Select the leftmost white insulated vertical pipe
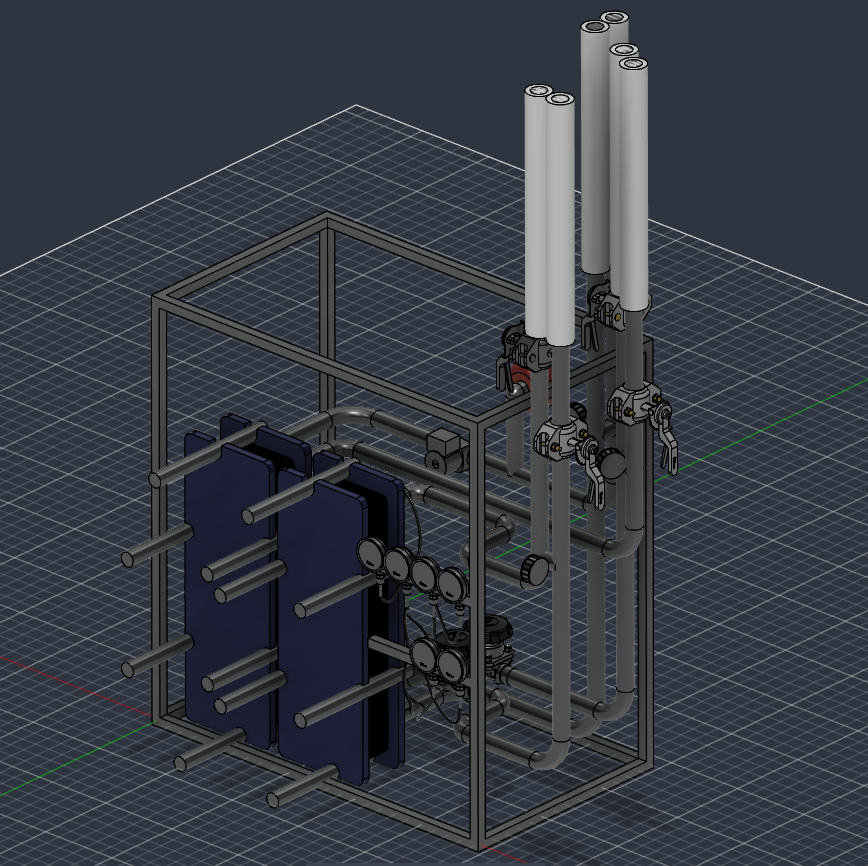 pyautogui.click(x=535, y=210)
